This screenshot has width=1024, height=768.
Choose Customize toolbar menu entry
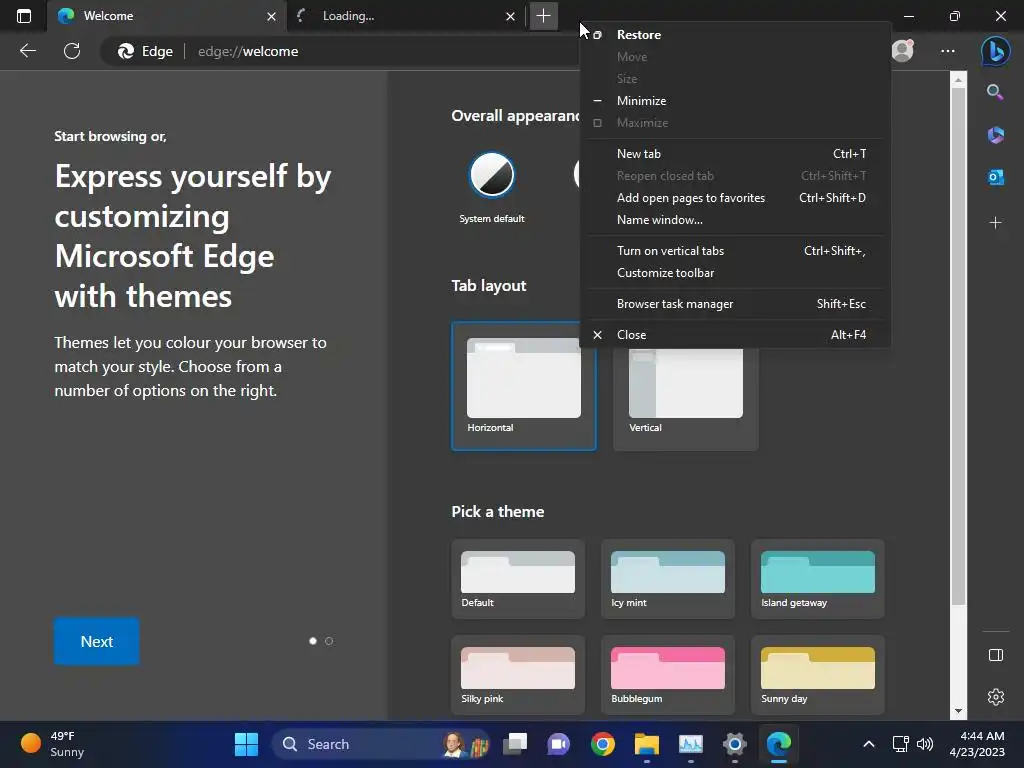[735, 273]
